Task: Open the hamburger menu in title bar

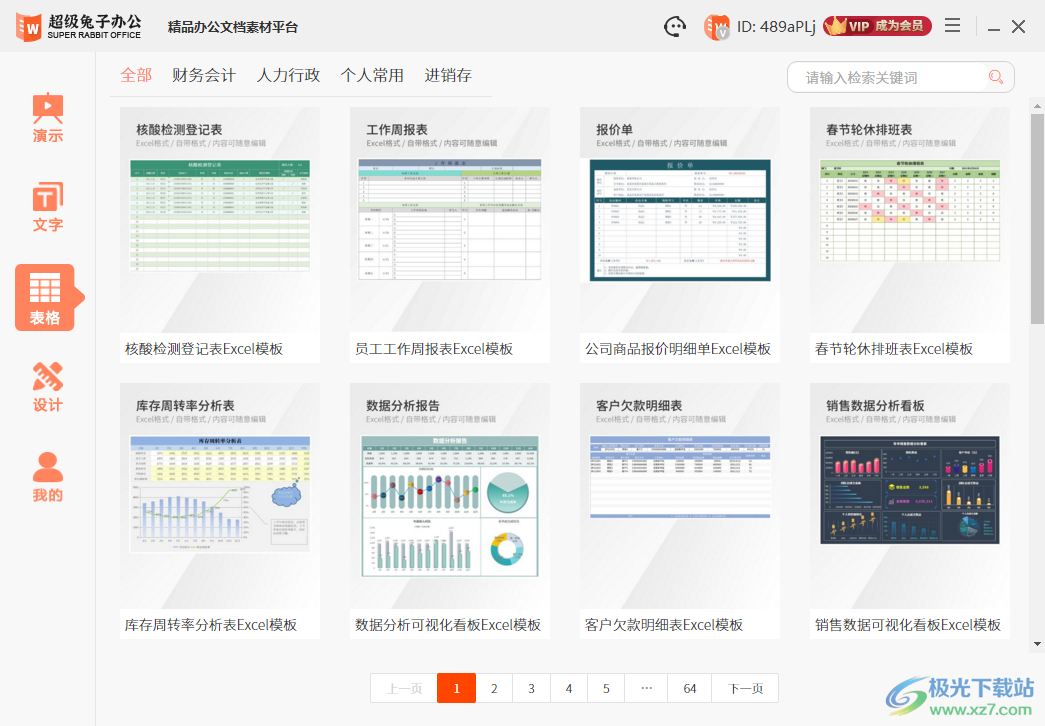Action: coord(953,26)
